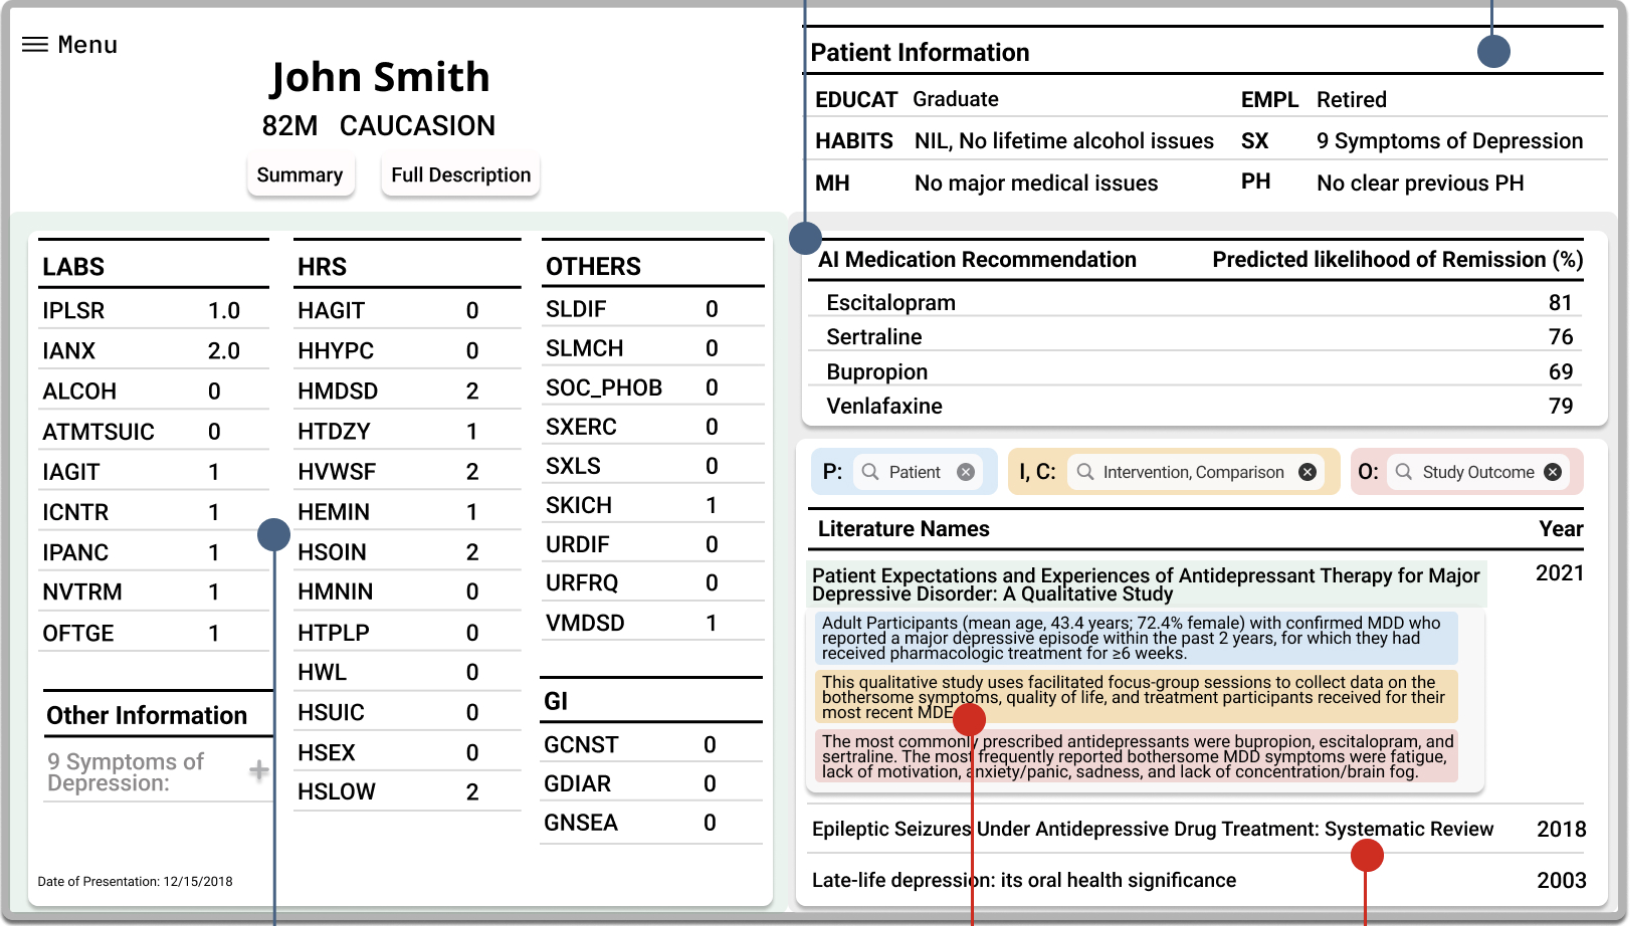Viewport: 1630px width, 926px height.
Task: Click the yellow highlighted intervention summary text
Action: tap(1135, 696)
